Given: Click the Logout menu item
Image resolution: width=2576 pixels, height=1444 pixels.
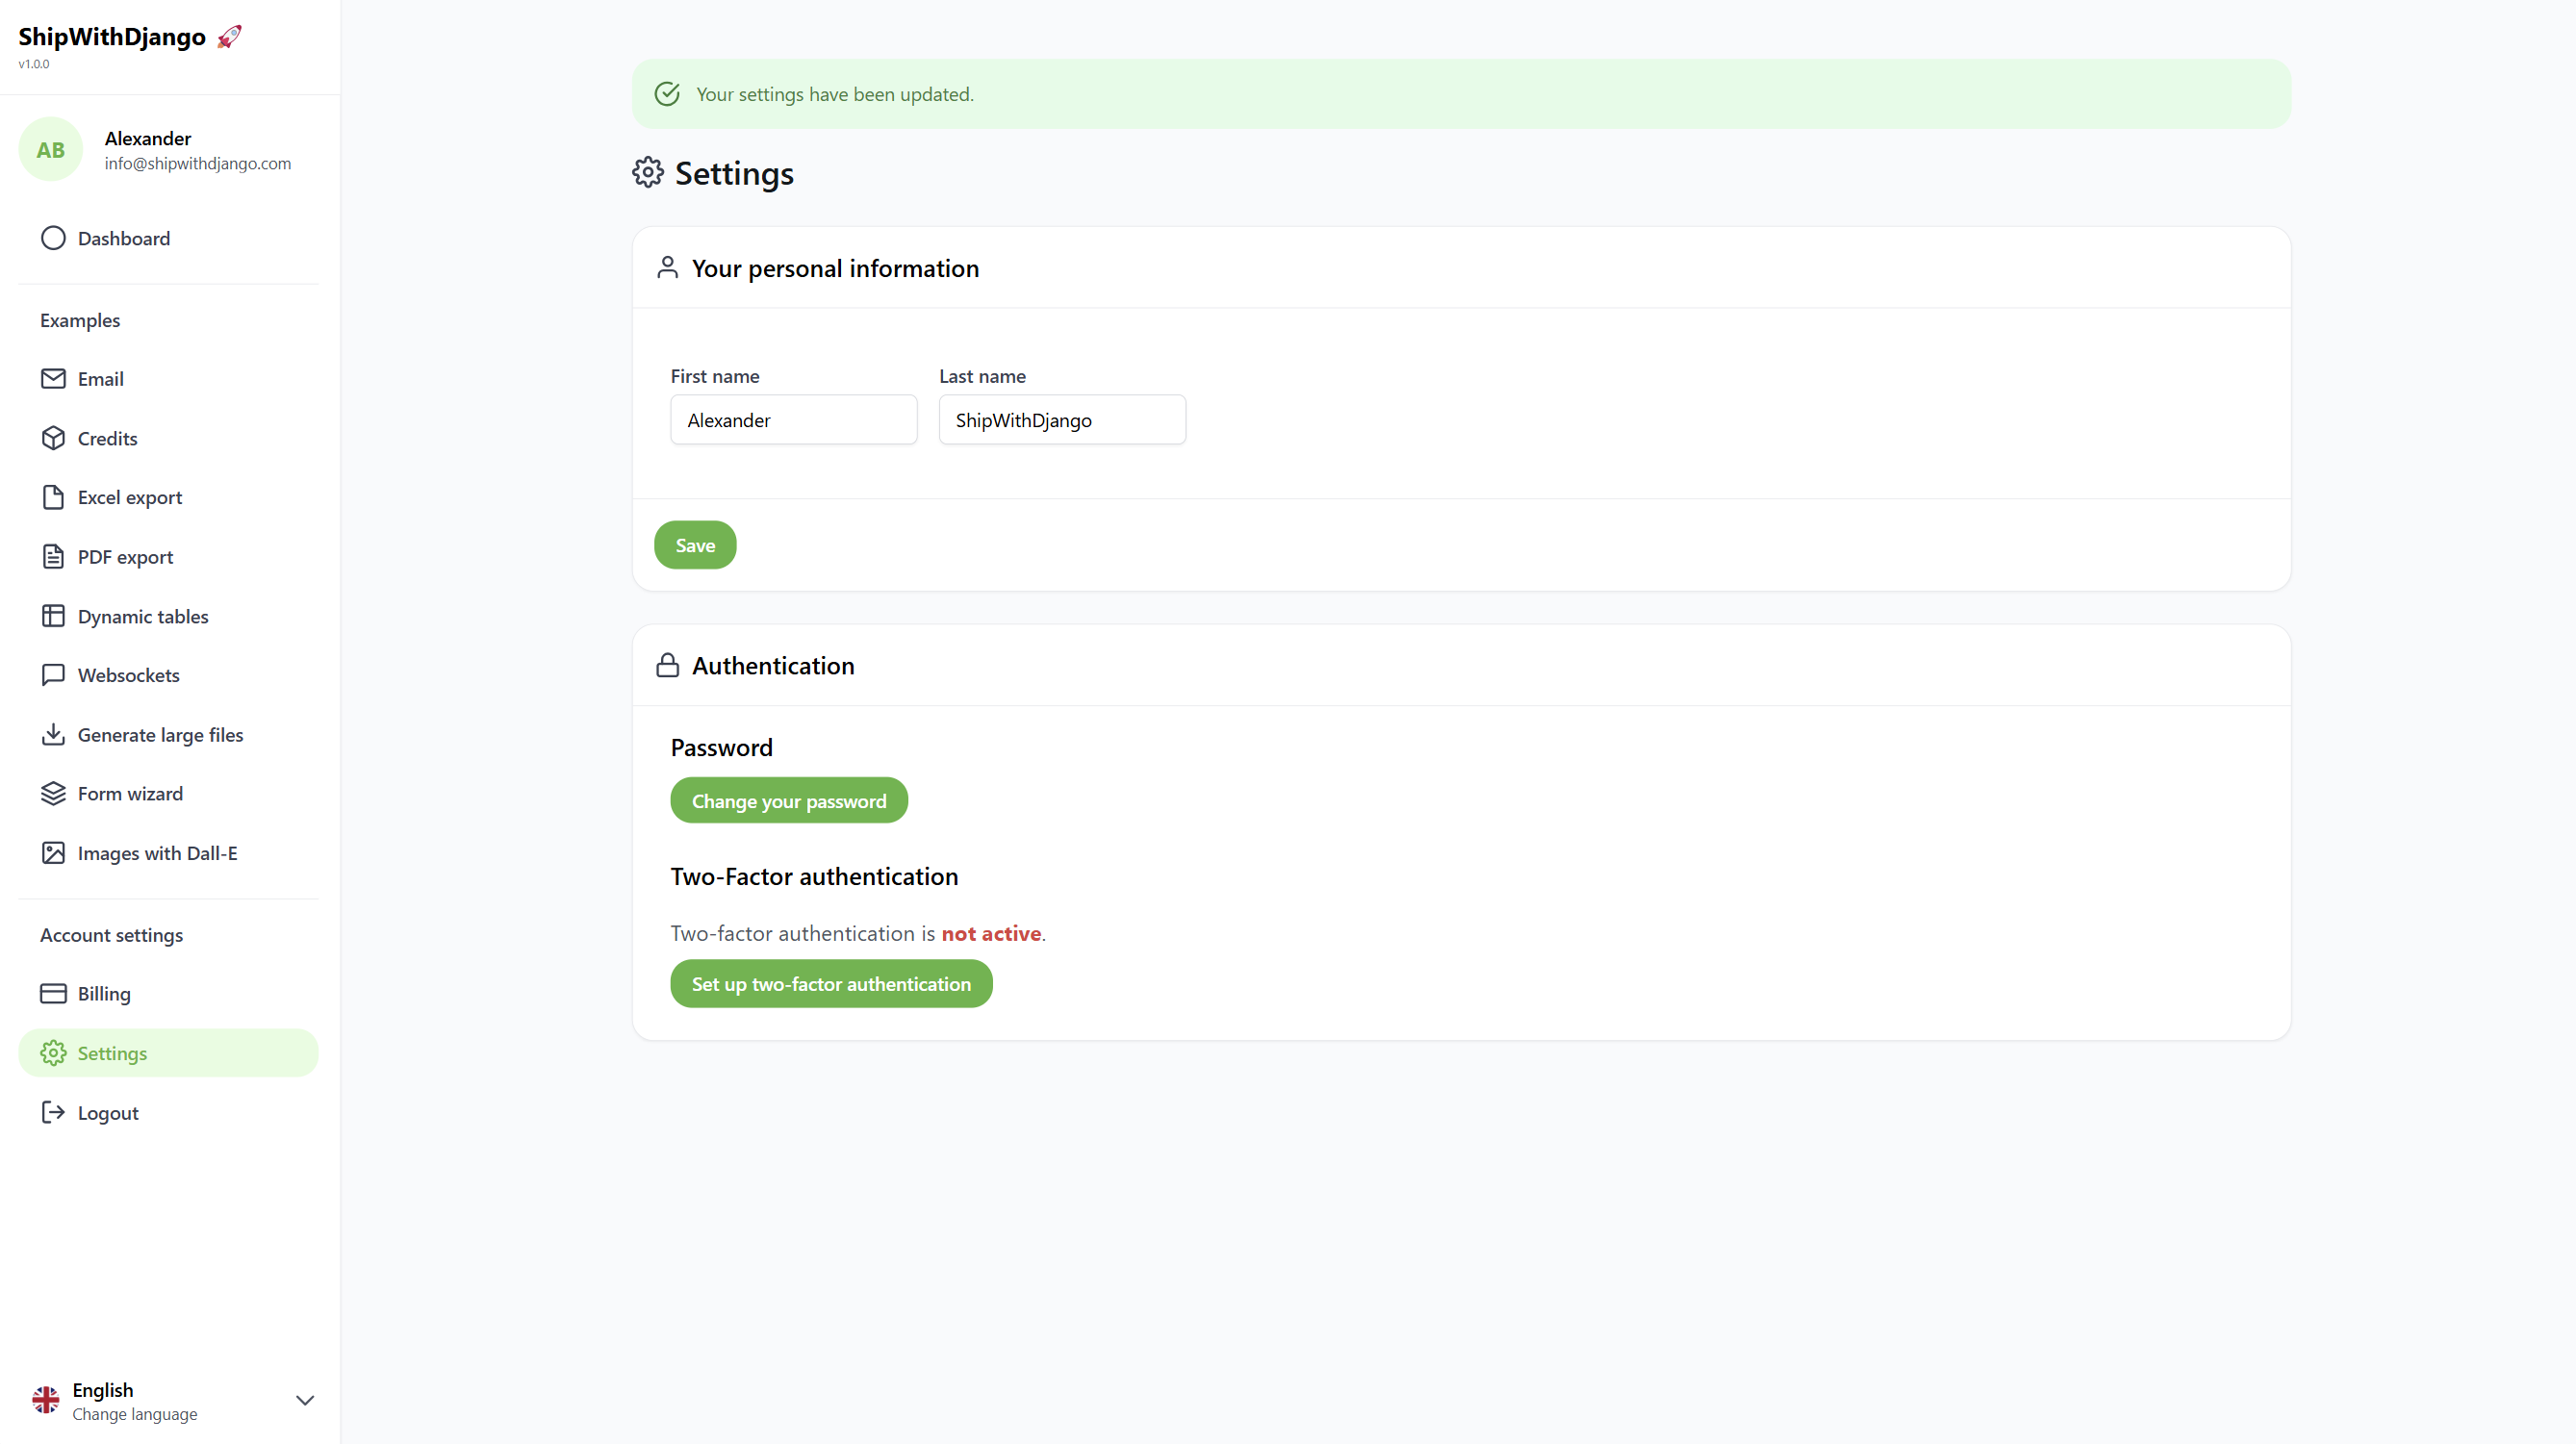Looking at the screenshot, I should point(108,1111).
